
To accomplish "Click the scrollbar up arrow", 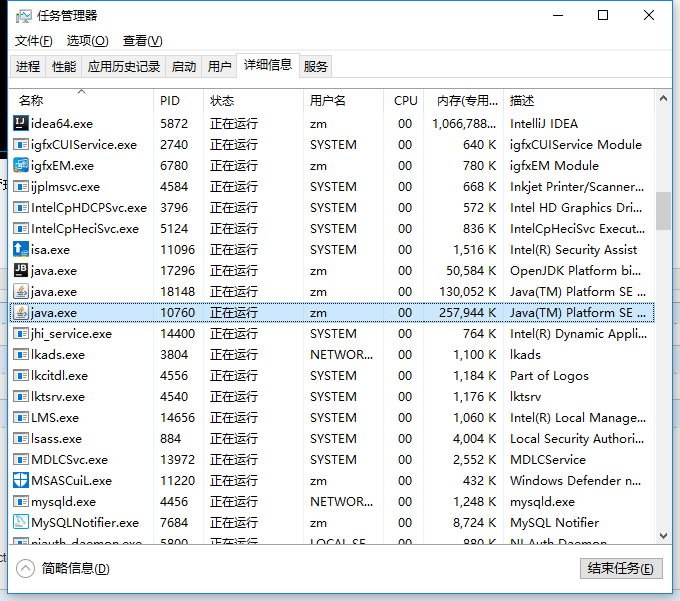I will (x=663, y=98).
